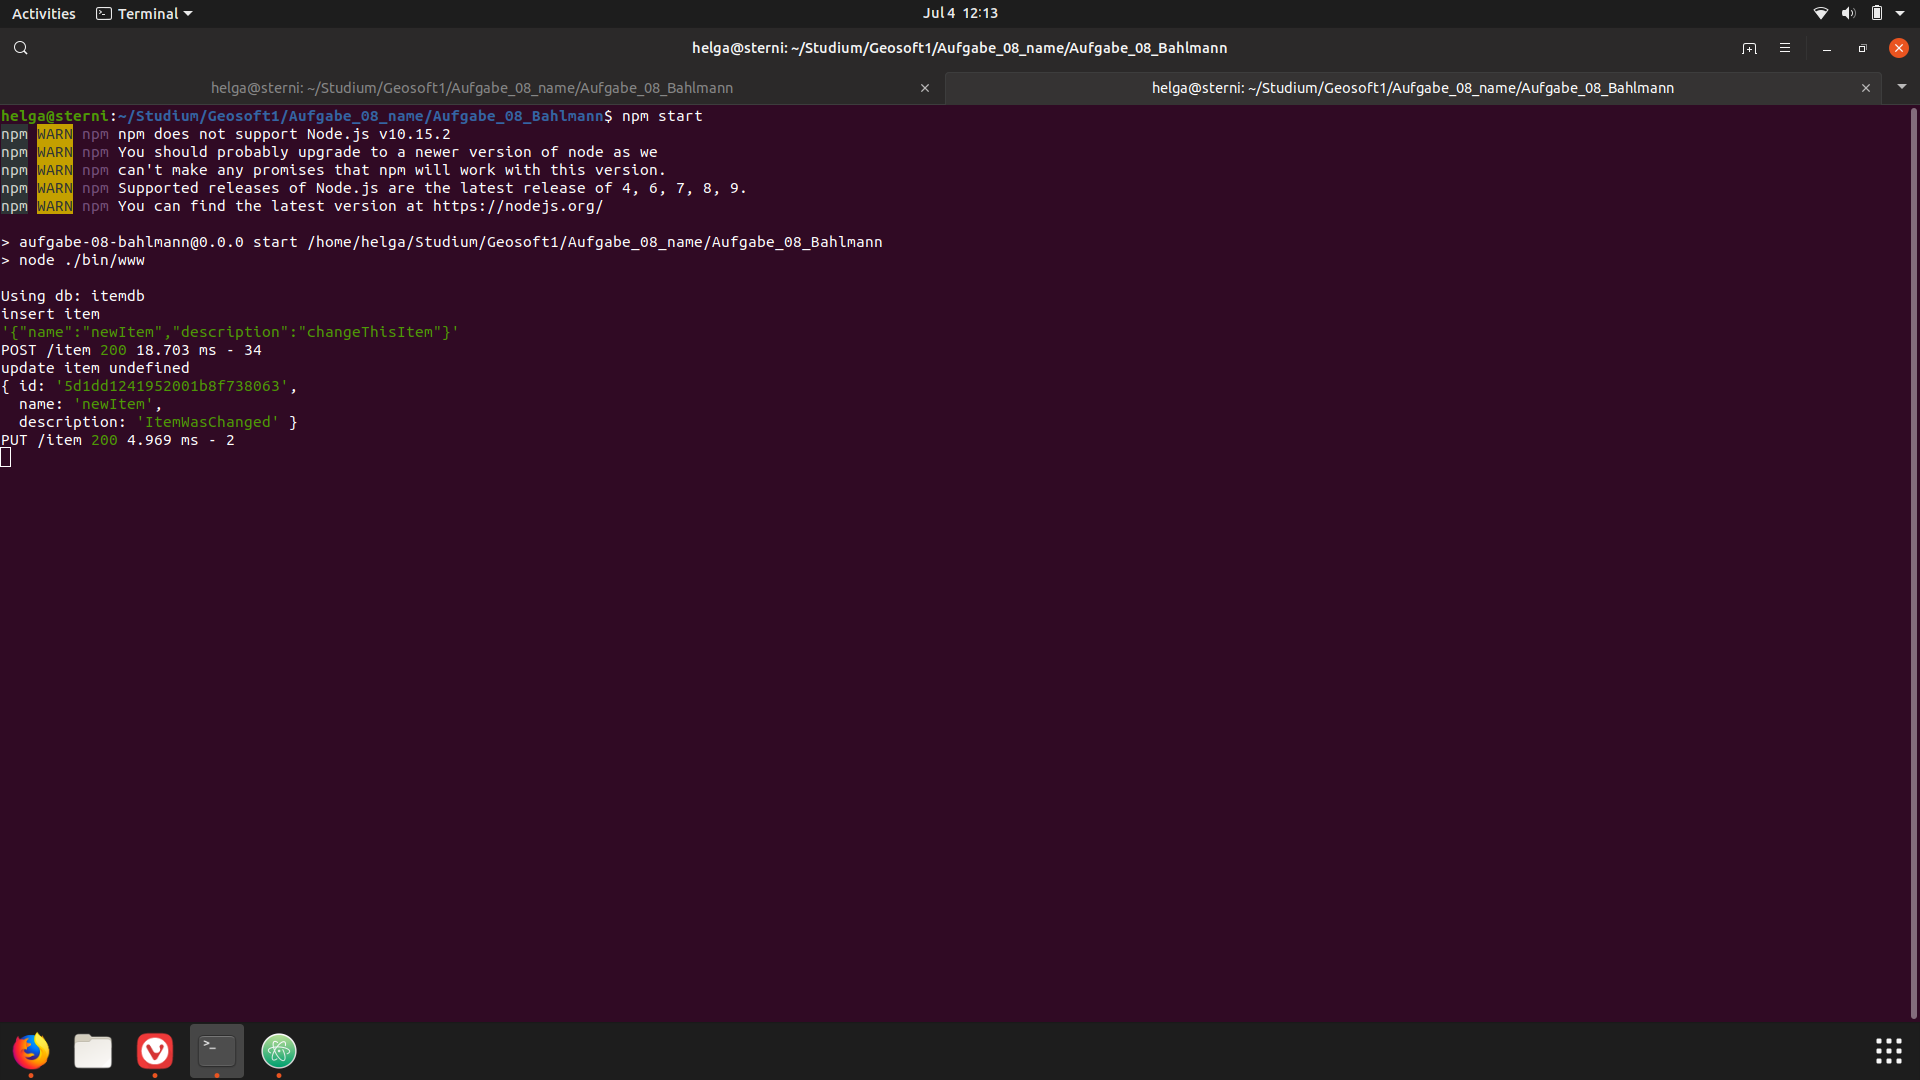1920x1080 pixels.
Task: Click the volume speaker icon
Action: click(1848, 13)
